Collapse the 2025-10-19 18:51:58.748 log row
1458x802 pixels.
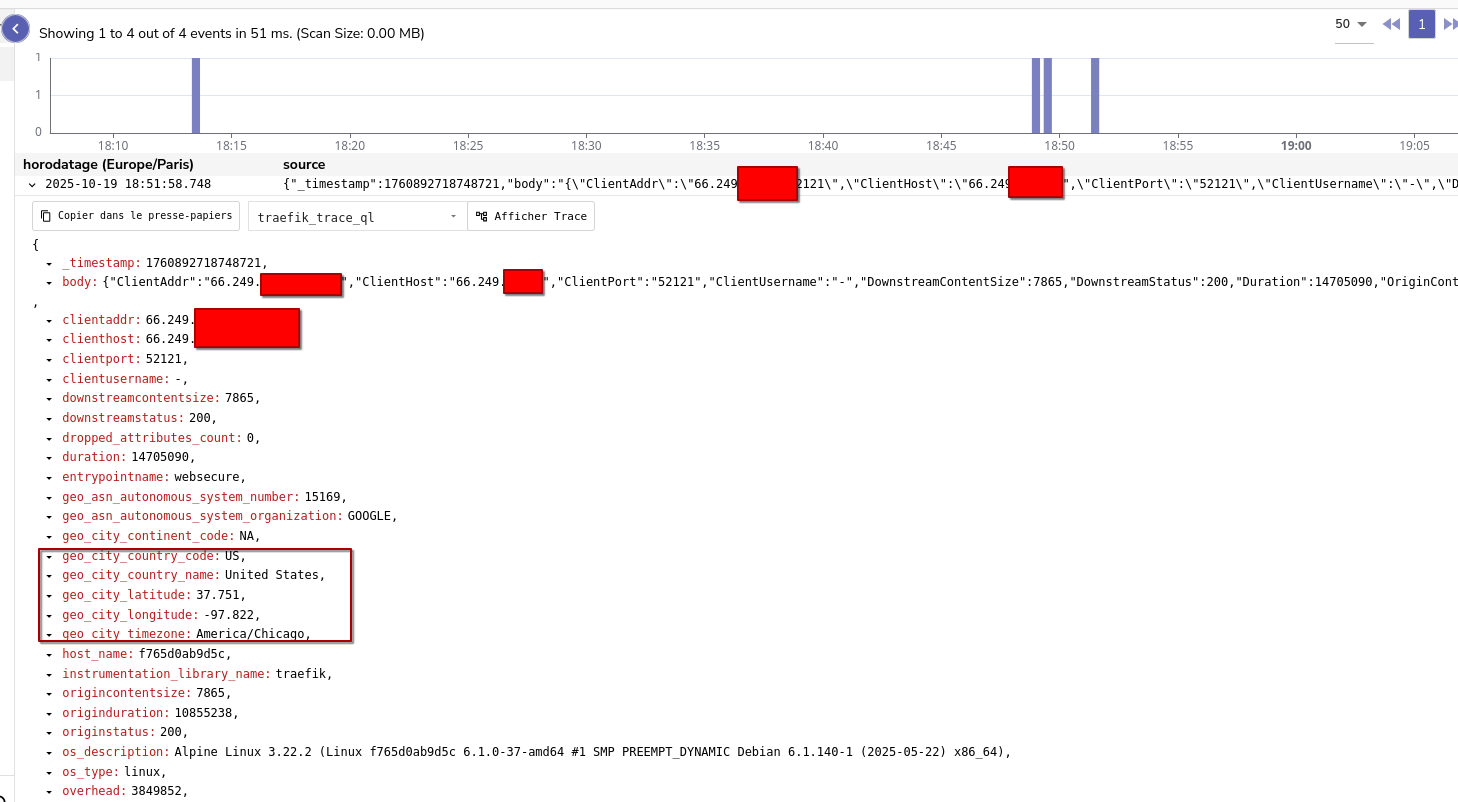click(32, 185)
